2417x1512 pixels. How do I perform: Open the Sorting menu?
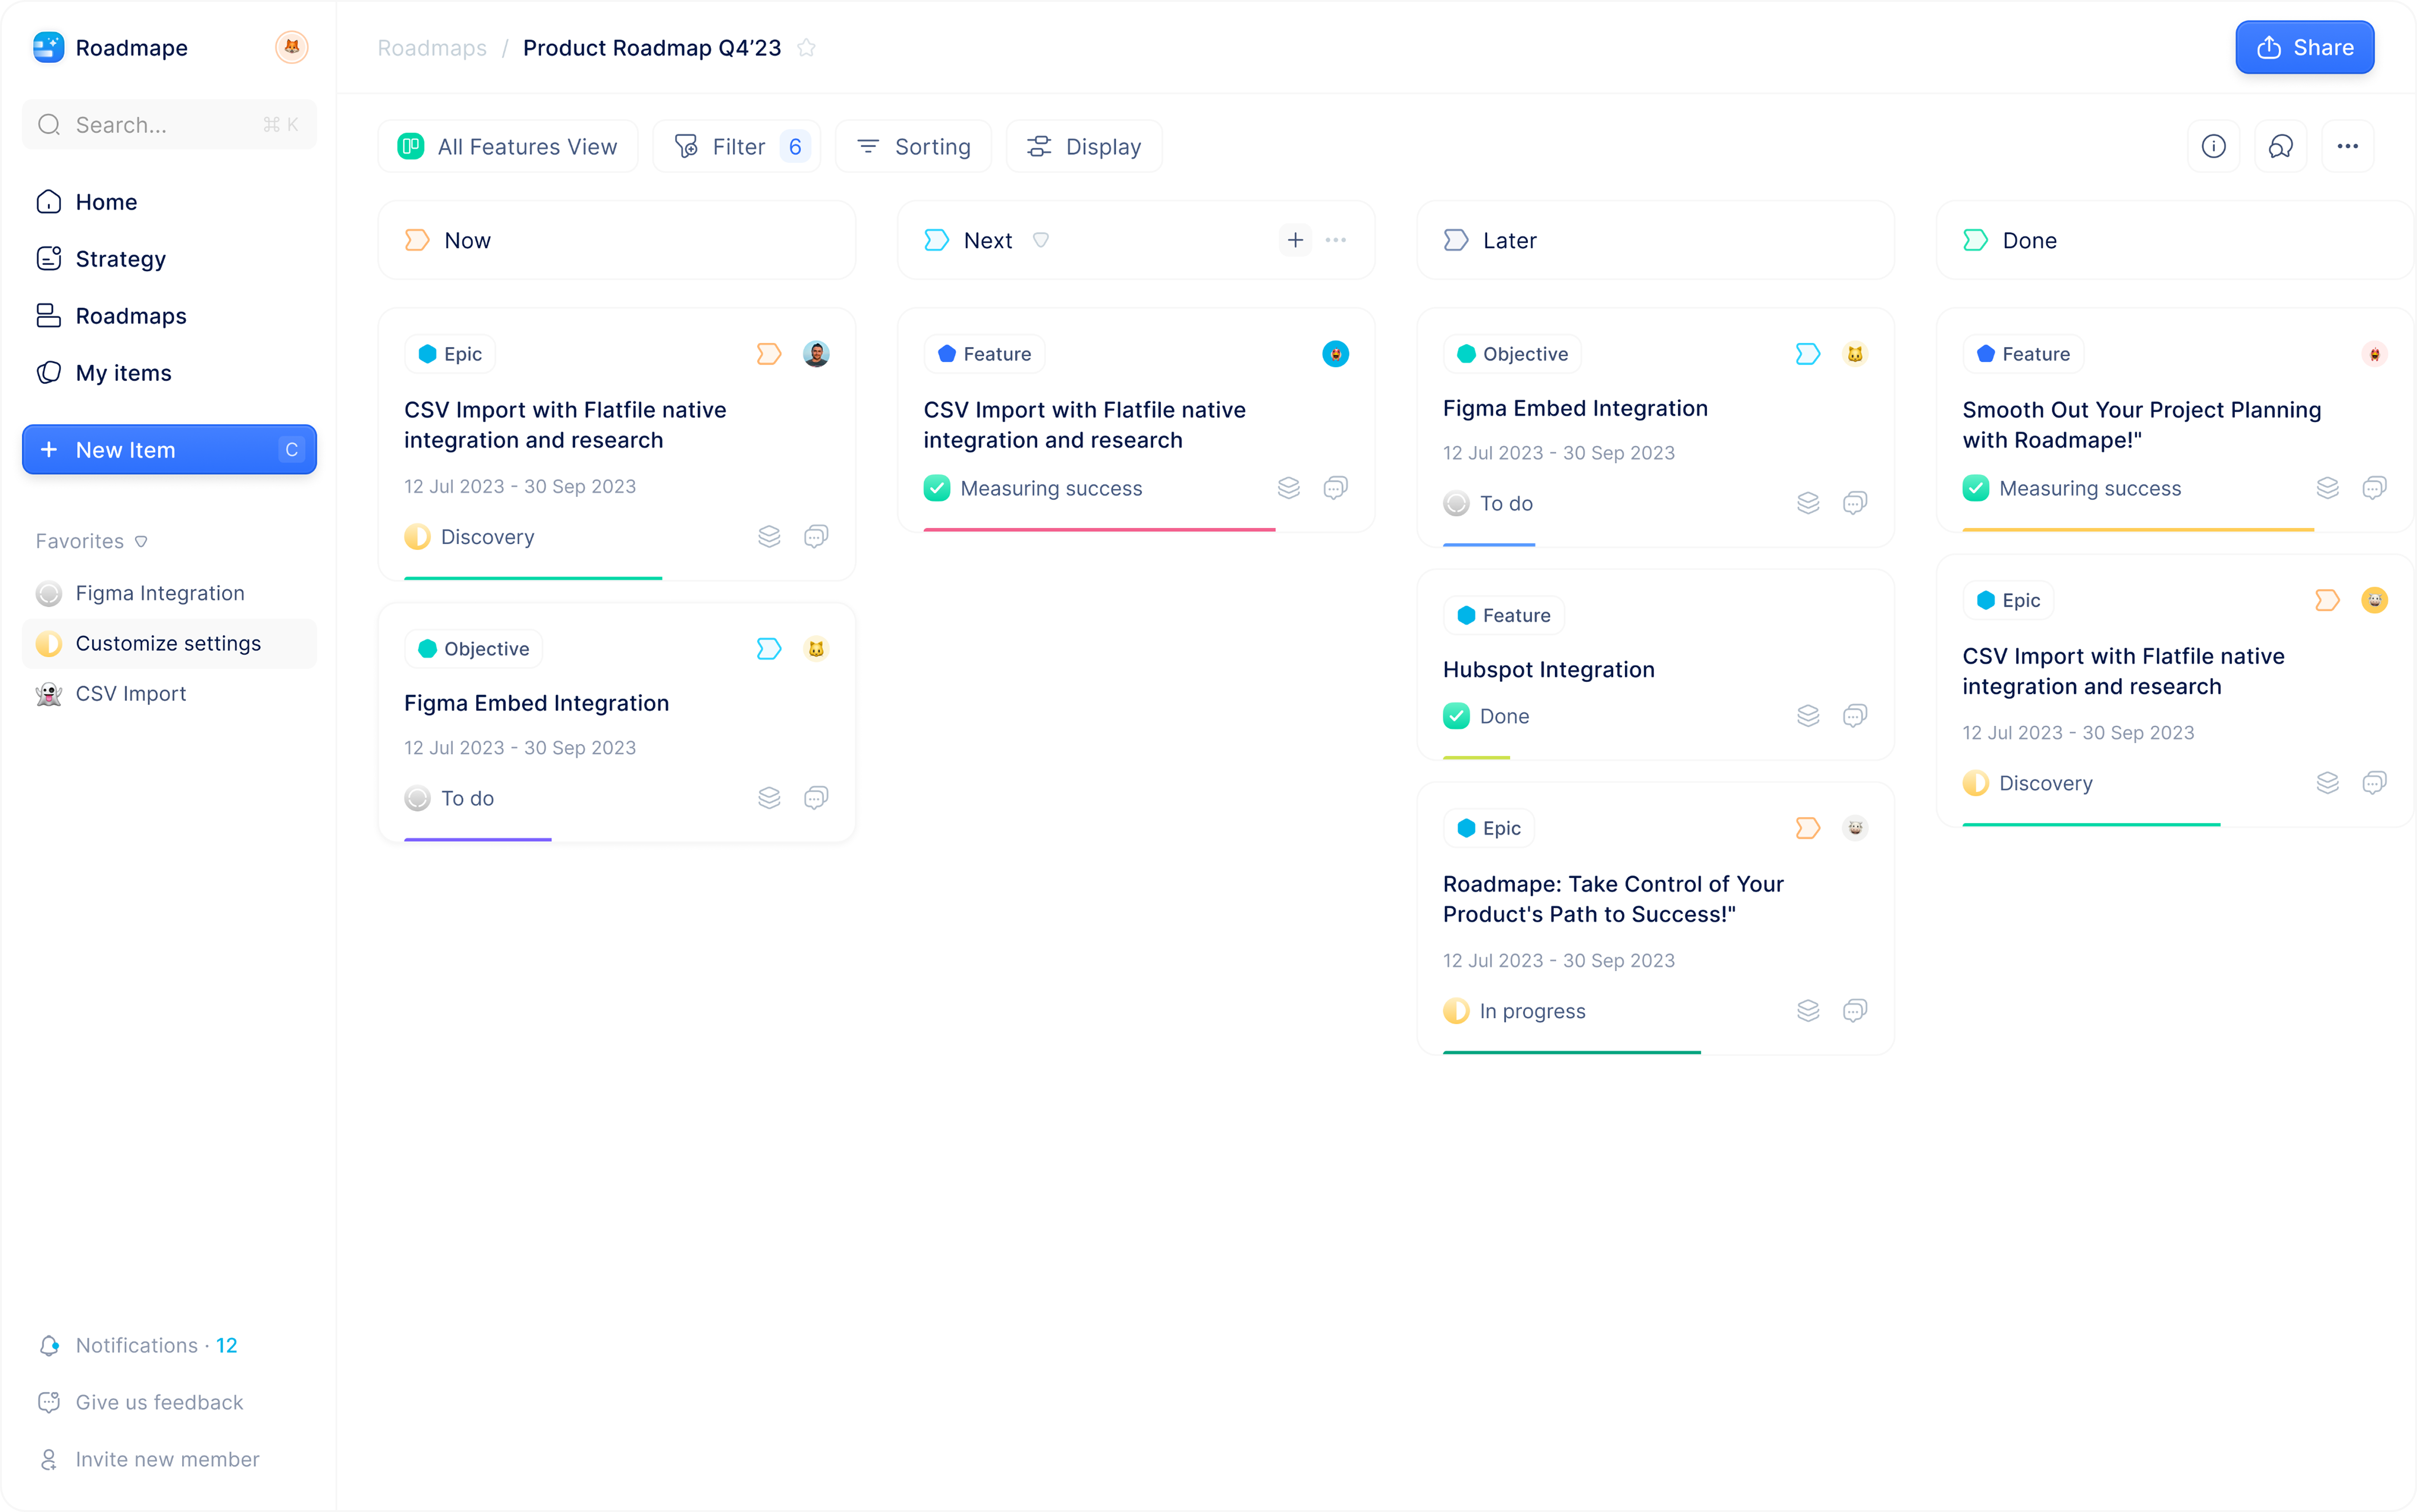pyautogui.click(x=912, y=145)
